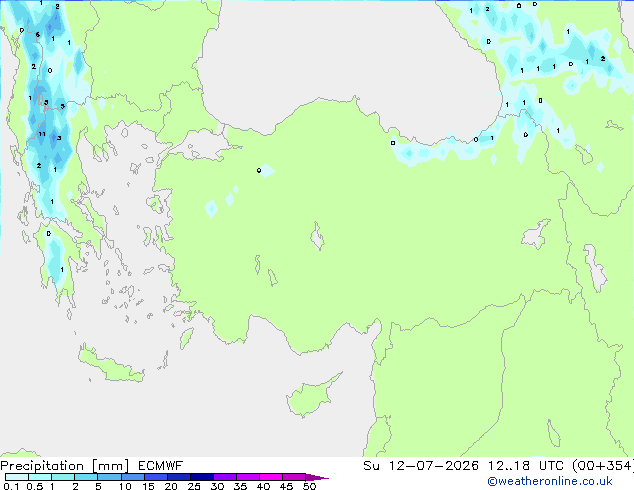Screen dimensions: 634x490
Task: Click the '0.1' legend scale value
Action: [x=11, y=486]
